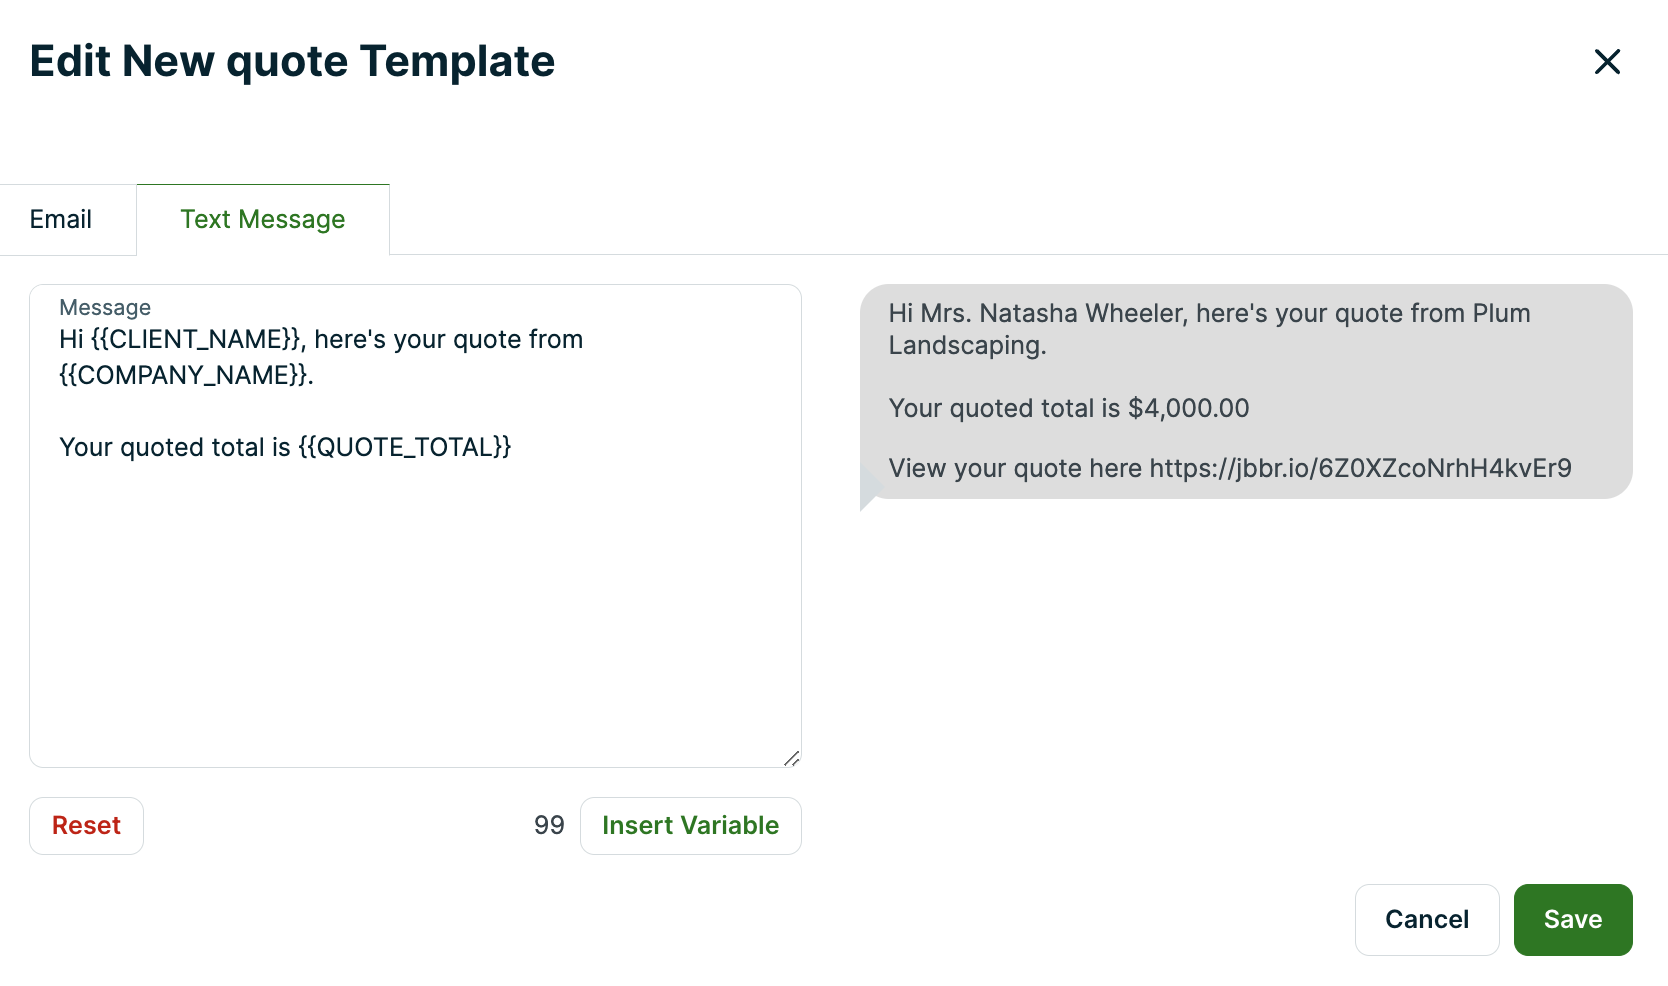
Task: Reset the message template
Action: tap(86, 825)
